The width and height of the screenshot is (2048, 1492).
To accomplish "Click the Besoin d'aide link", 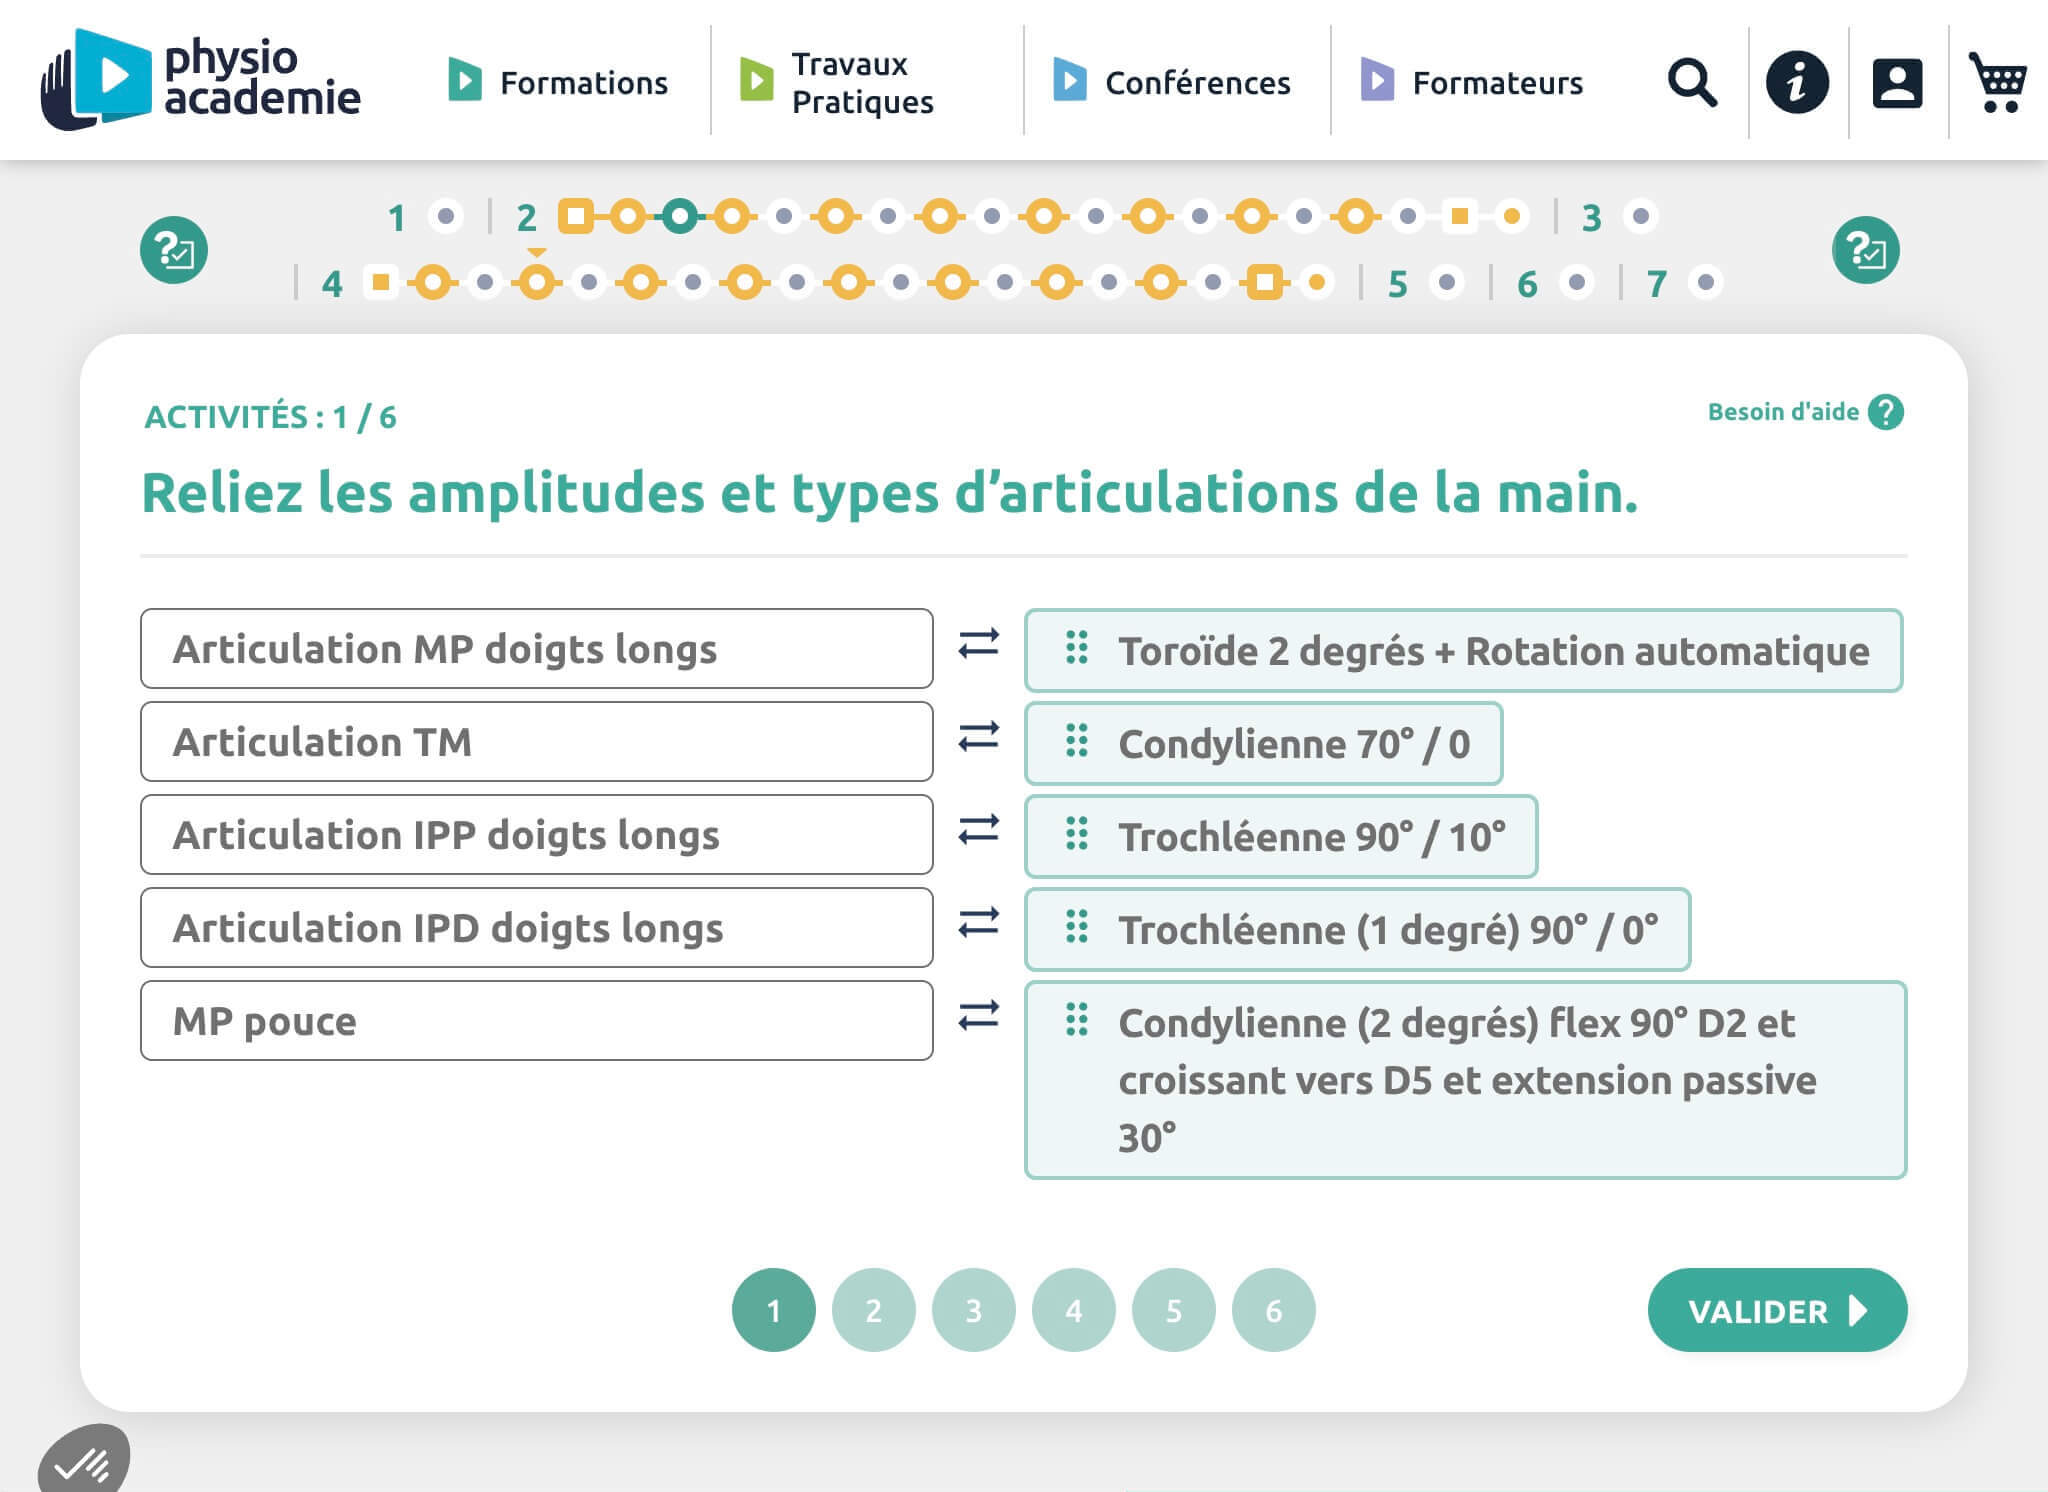I will click(1783, 412).
